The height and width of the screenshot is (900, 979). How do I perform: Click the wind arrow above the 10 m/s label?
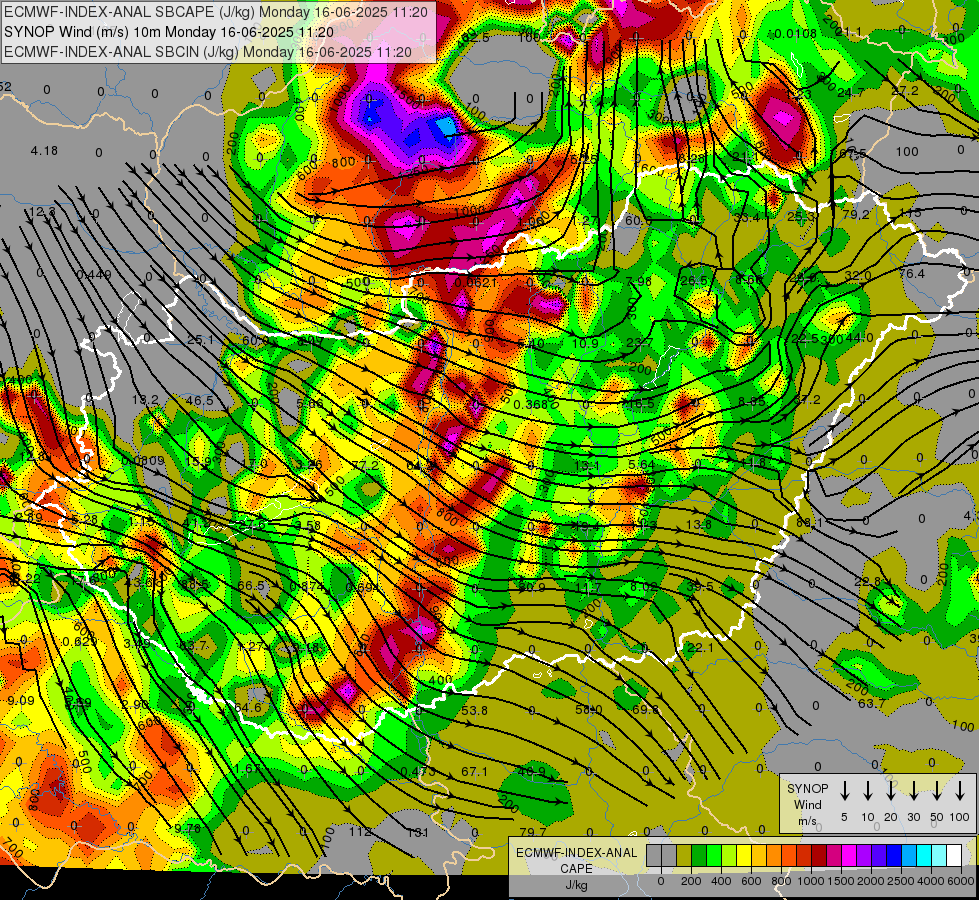(x=867, y=790)
